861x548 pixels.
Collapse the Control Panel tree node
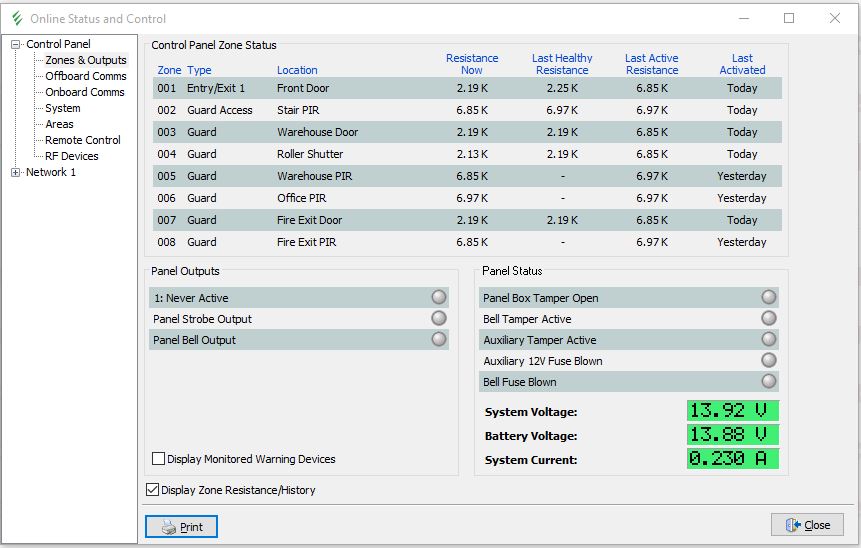(16, 44)
